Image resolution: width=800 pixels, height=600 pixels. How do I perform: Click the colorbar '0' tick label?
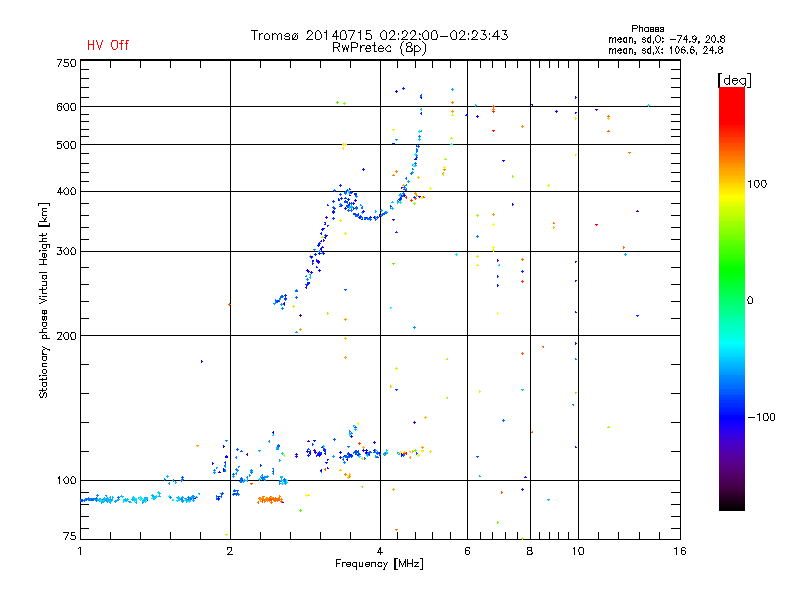(750, 301)
